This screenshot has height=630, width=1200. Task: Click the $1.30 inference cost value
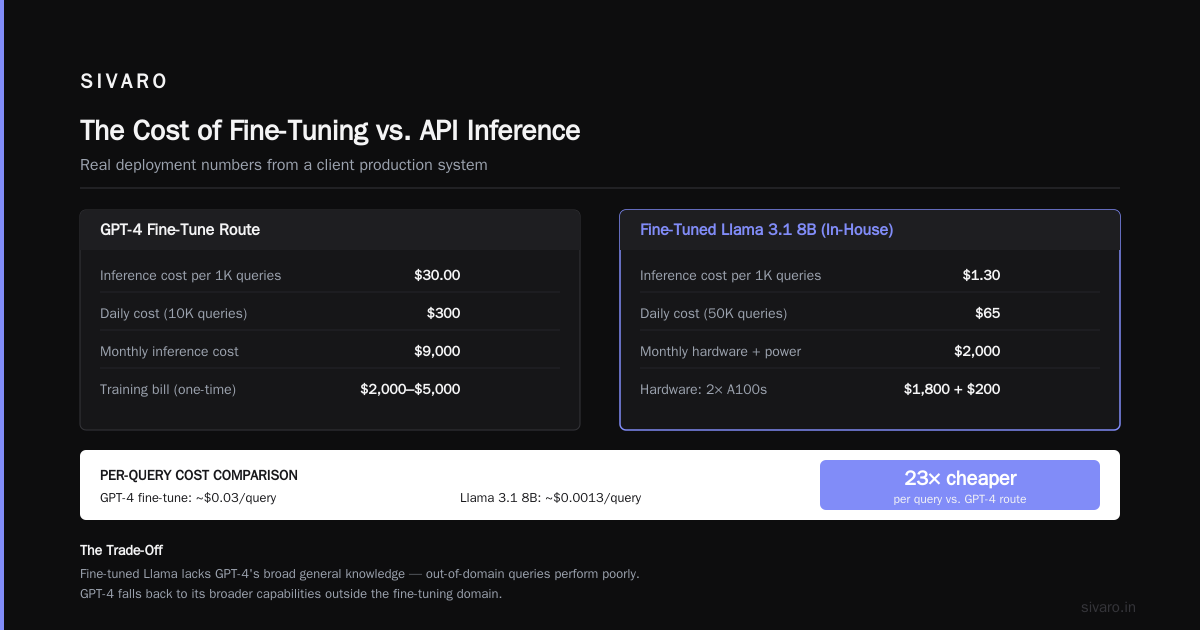click(x=981, y=275)
